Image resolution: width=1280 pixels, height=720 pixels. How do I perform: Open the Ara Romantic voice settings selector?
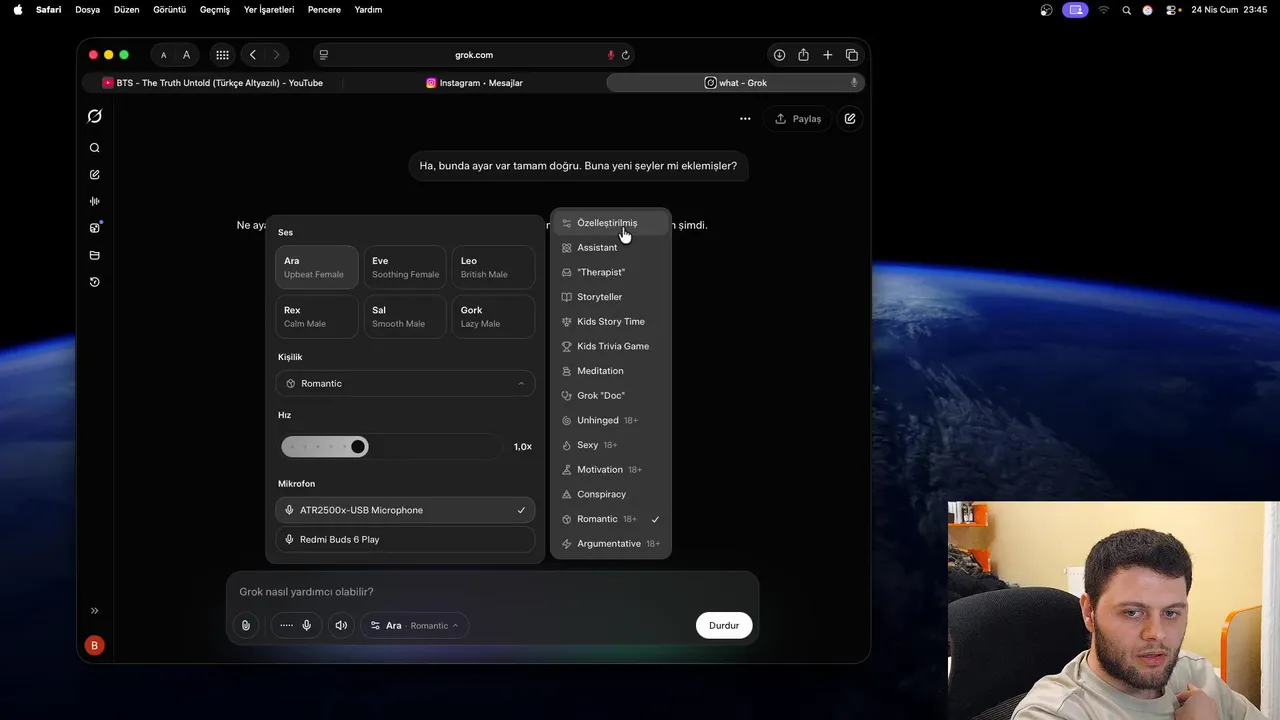[415, 625]
